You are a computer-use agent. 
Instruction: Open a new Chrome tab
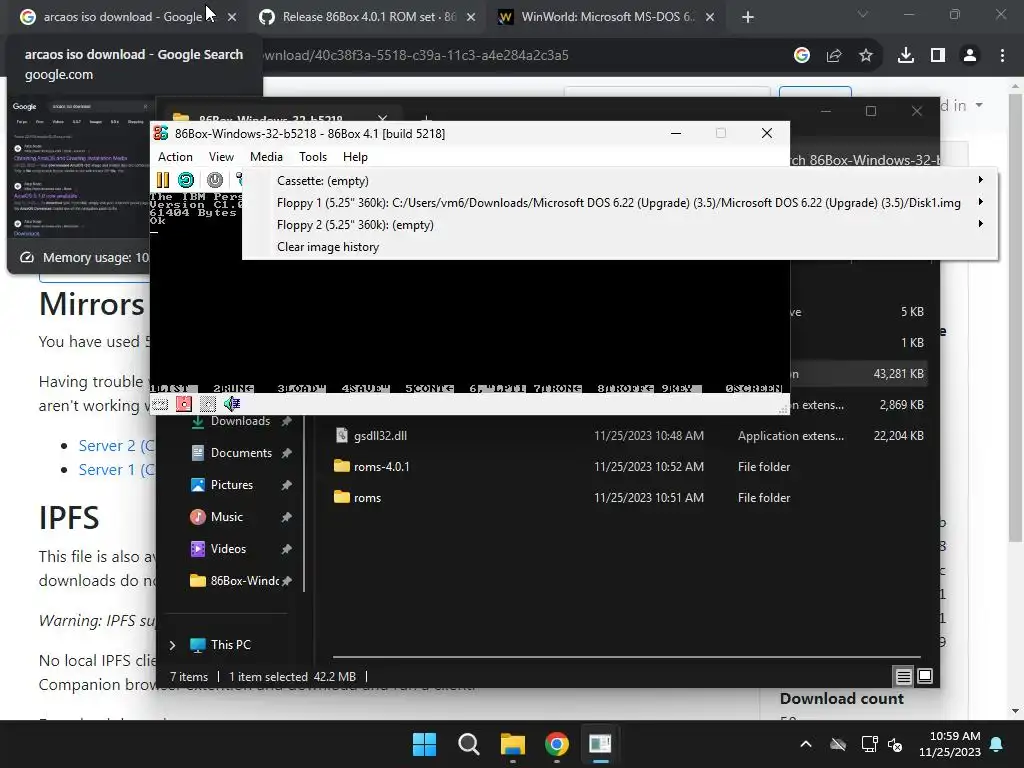(x=748, y=18)
